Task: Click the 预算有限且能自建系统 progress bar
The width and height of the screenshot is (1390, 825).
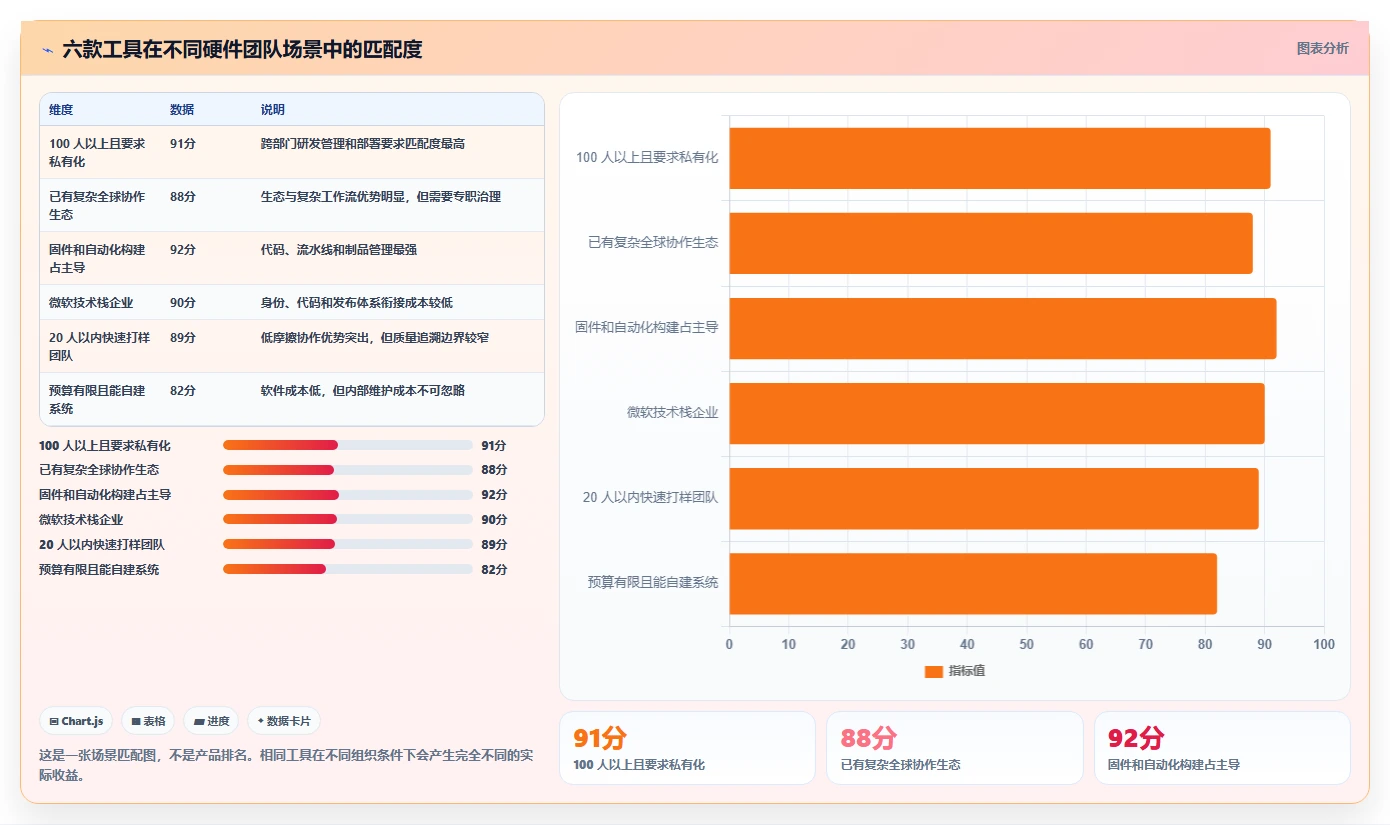Action: tap(347, 569)
